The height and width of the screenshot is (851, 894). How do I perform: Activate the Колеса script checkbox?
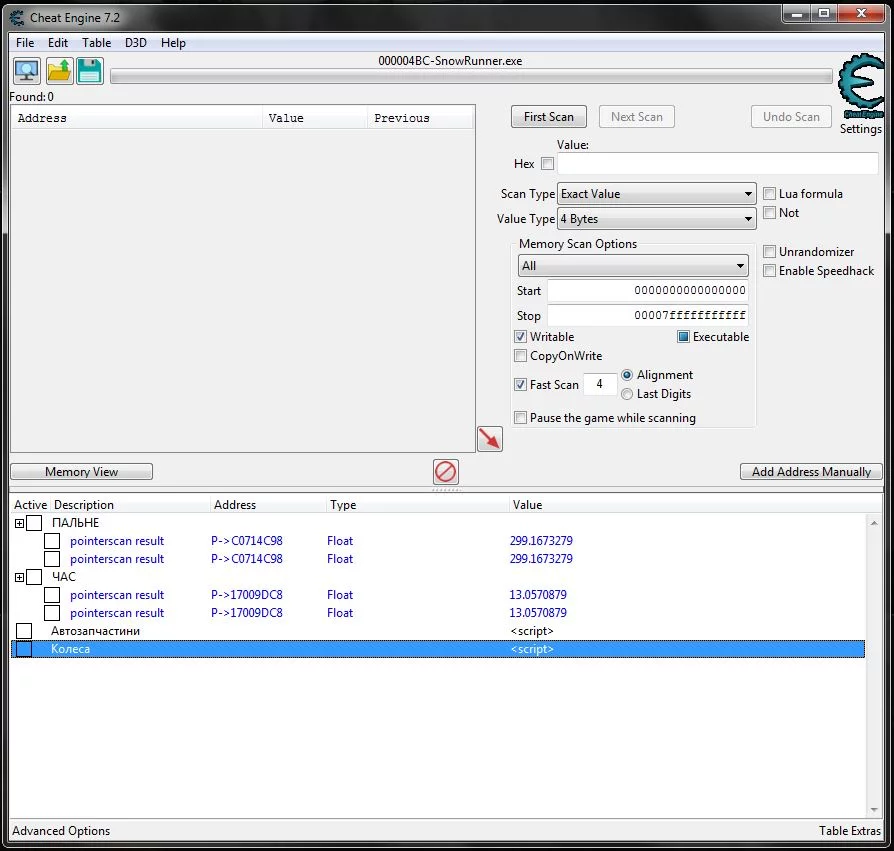(x=24, y=649)
